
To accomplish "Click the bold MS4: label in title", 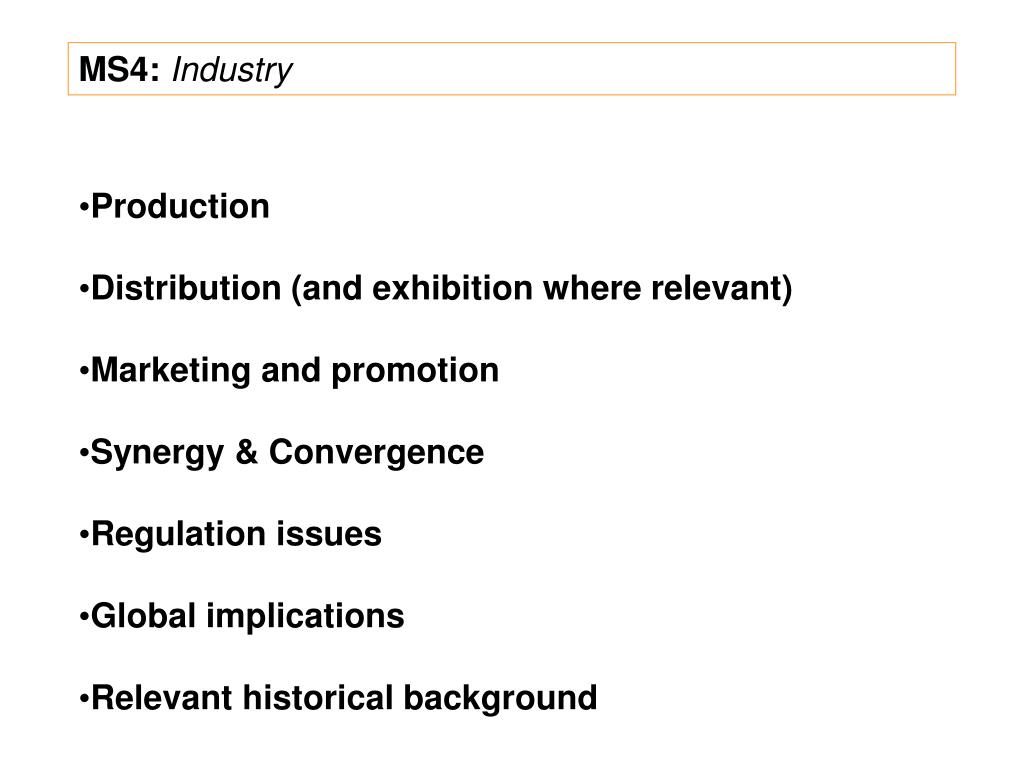I will [120, 69].
